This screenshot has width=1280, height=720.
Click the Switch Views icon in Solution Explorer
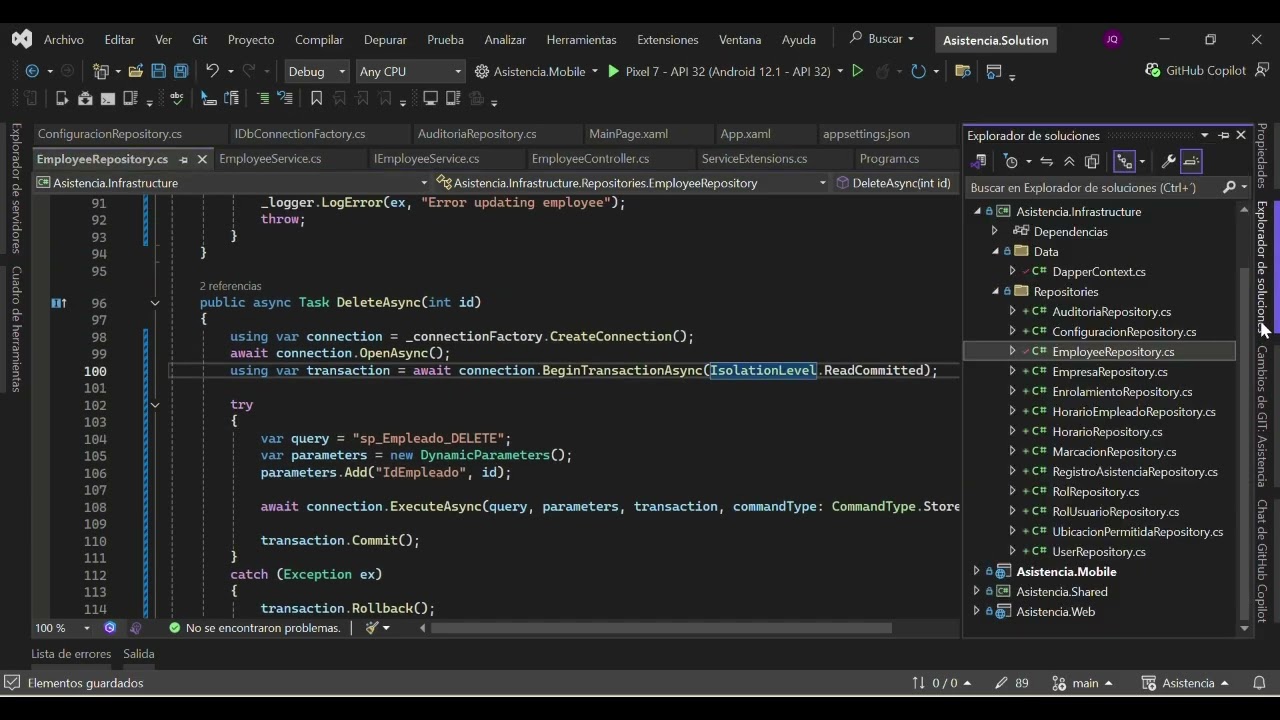coord(979,161)
